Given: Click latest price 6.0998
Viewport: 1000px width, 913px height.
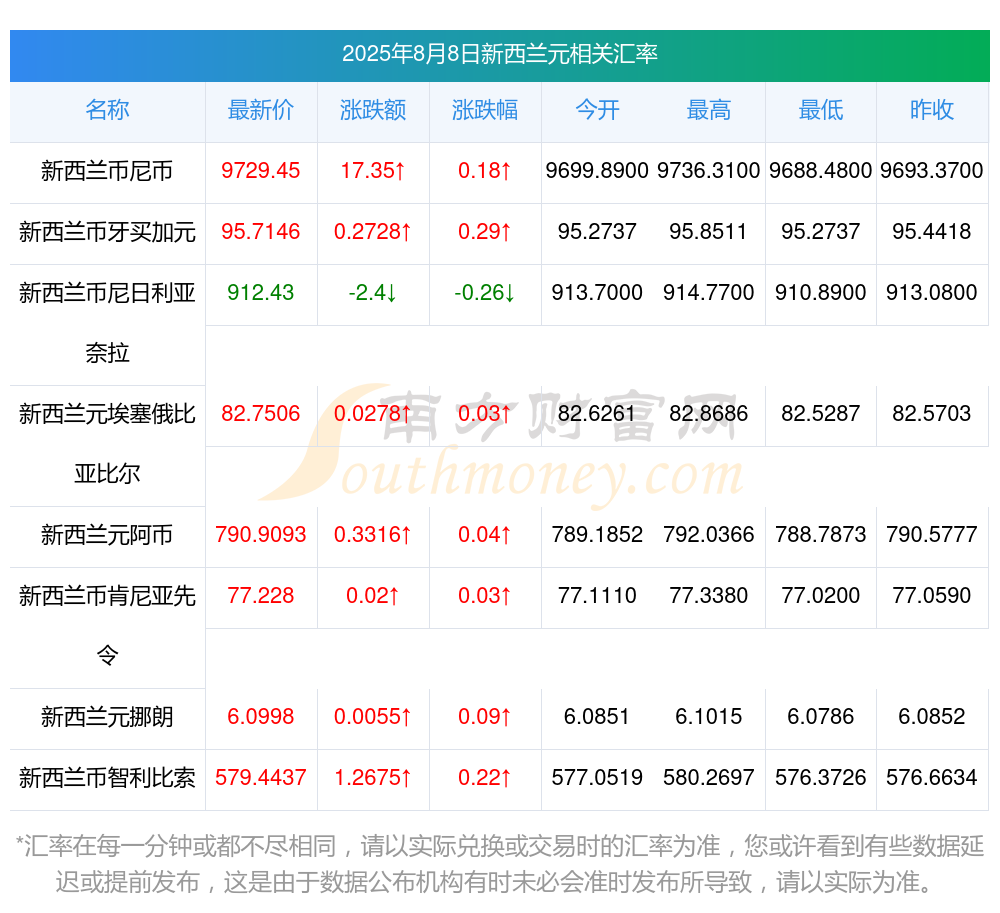Looking at the screenshot, I should click(x=261, y=717).
